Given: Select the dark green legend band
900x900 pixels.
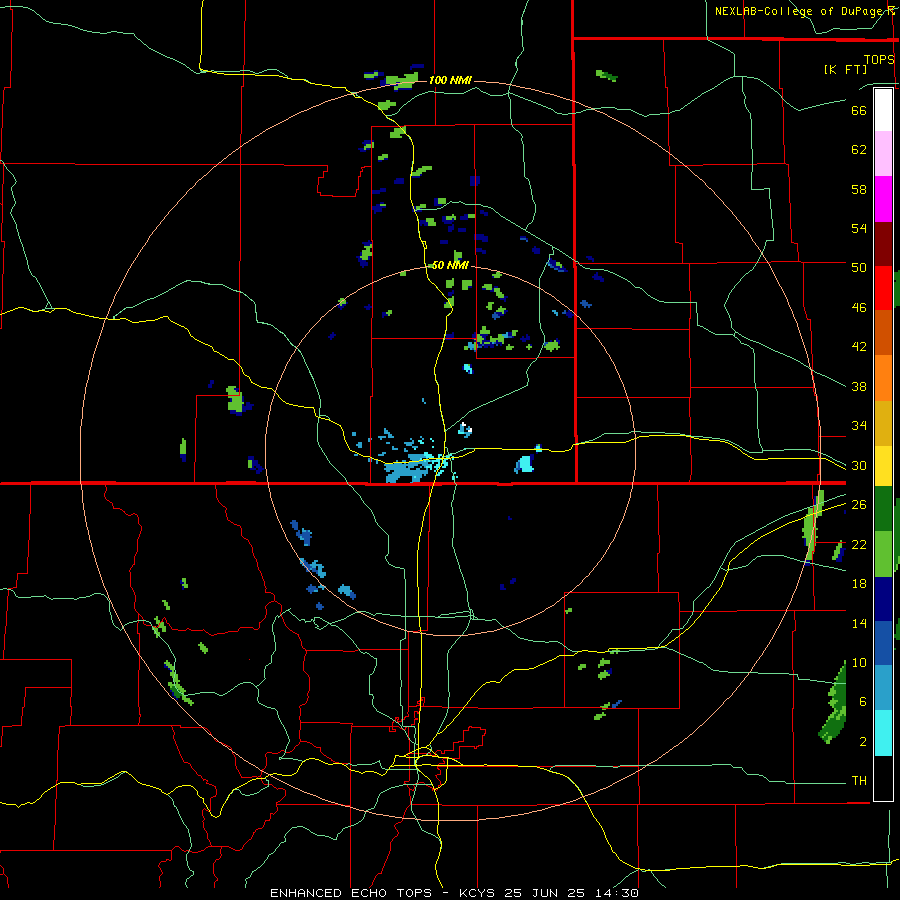Looking at the screenshot, I should [x=883, y=509].
